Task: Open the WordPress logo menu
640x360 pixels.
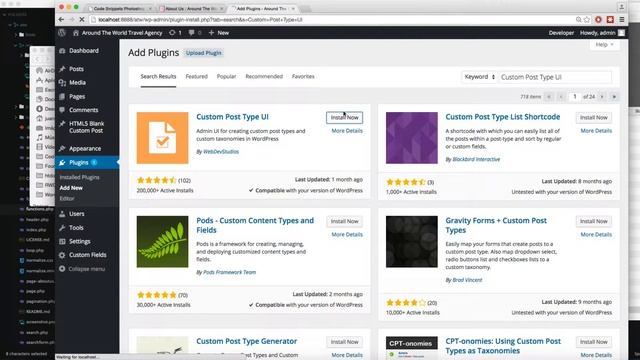Action: click(x=62, y=33)
